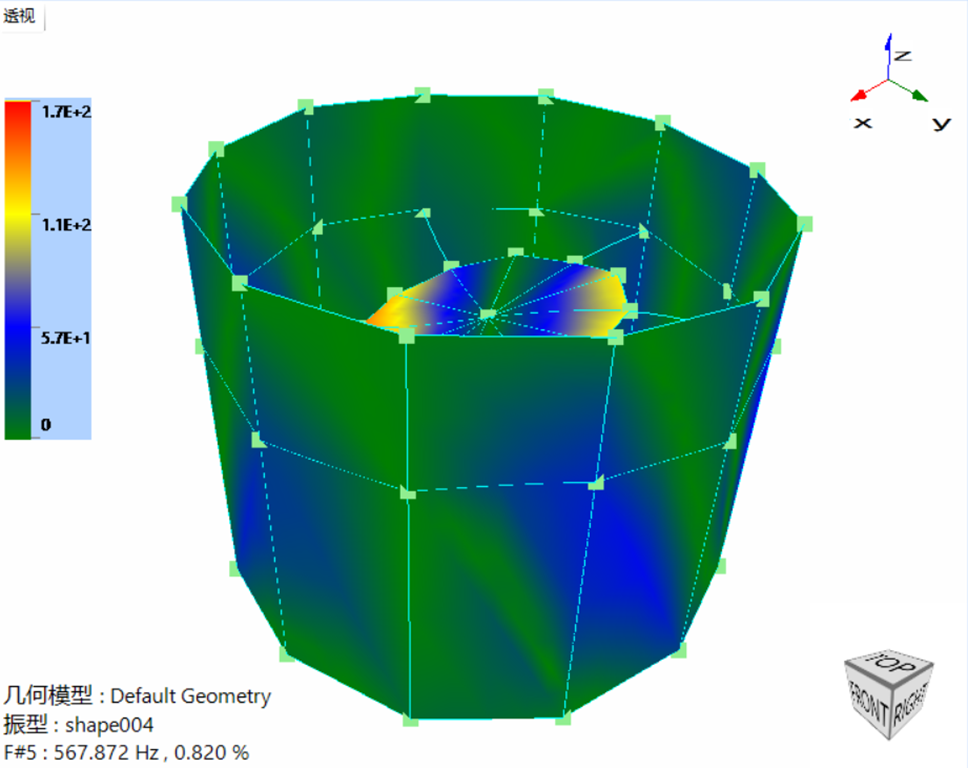
Task: Click the green Y axis arrow
Action: coord(920,95)
